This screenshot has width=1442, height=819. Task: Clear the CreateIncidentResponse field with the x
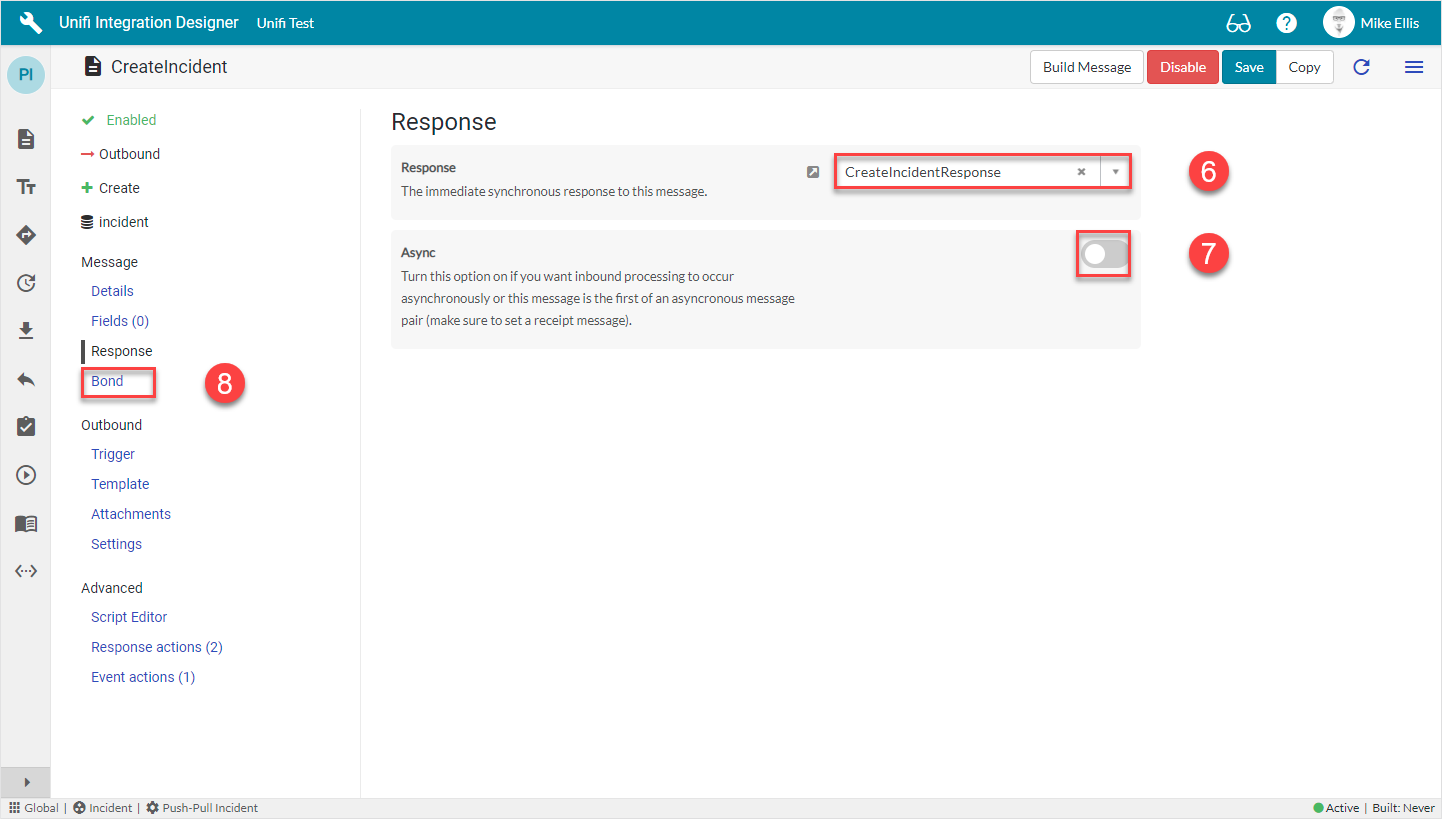[x=1081, y=171]
